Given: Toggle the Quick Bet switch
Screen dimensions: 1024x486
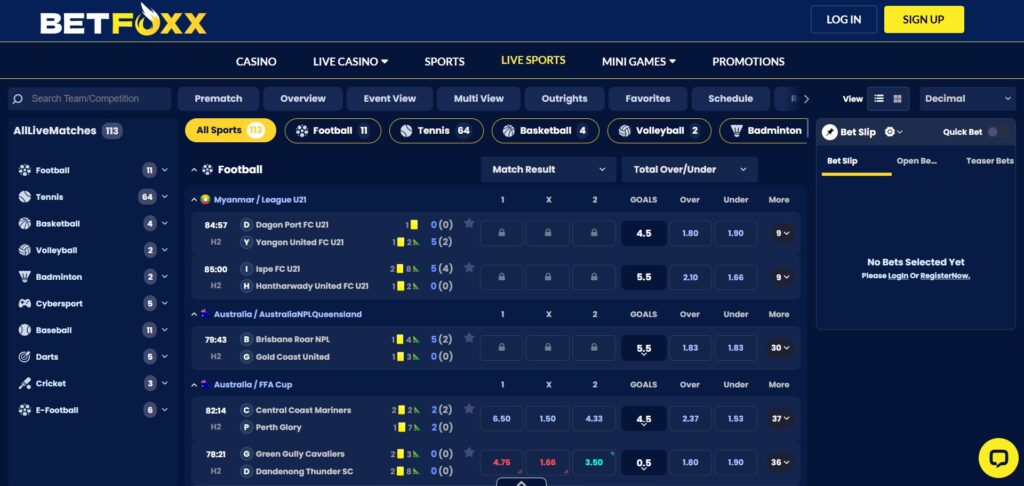Looking at the screenshot, I should click(x=991, y=132).
